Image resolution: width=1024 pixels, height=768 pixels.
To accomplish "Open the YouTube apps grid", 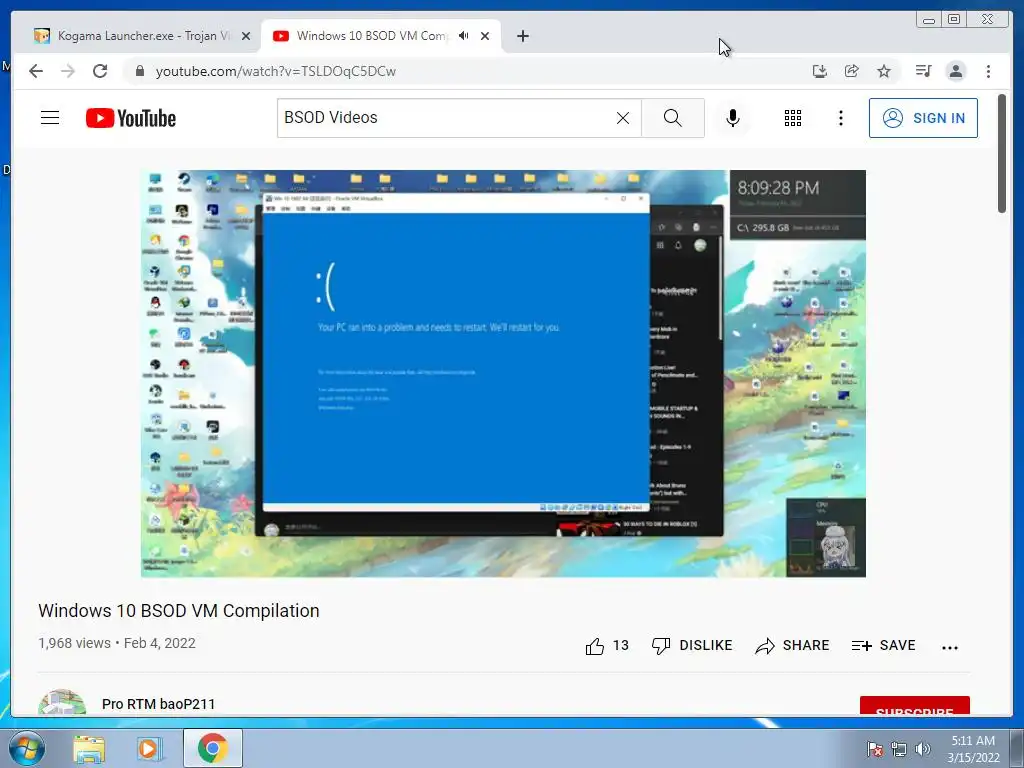I will click(x=793, y=118).
